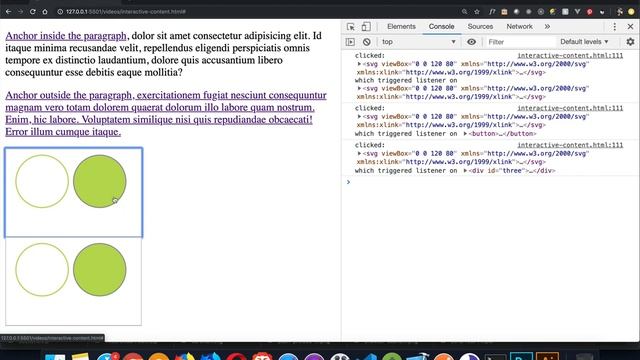The width and height of the screenshot is (640, 360).
Task: Open the 'top' JavaScript context dropdown
Action: [418, 42]
